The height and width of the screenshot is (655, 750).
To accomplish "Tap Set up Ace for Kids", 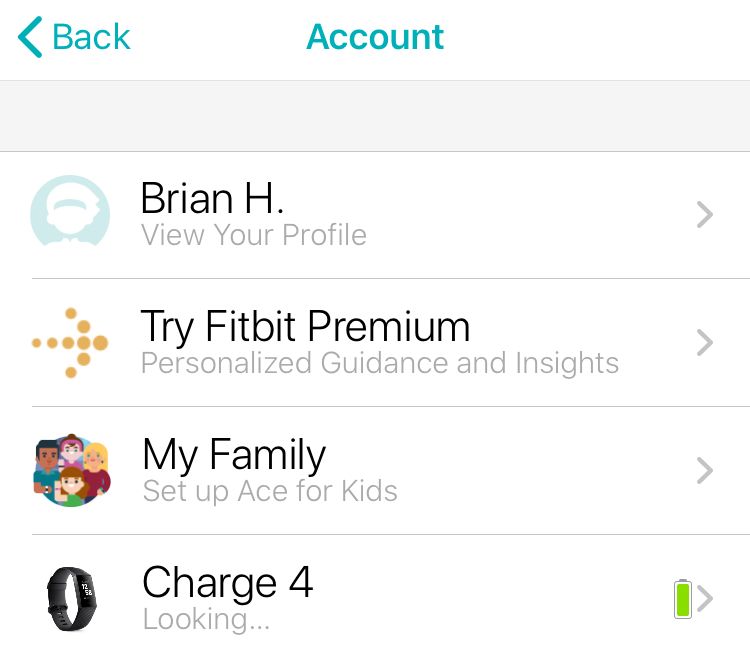I will coord(270,491).
